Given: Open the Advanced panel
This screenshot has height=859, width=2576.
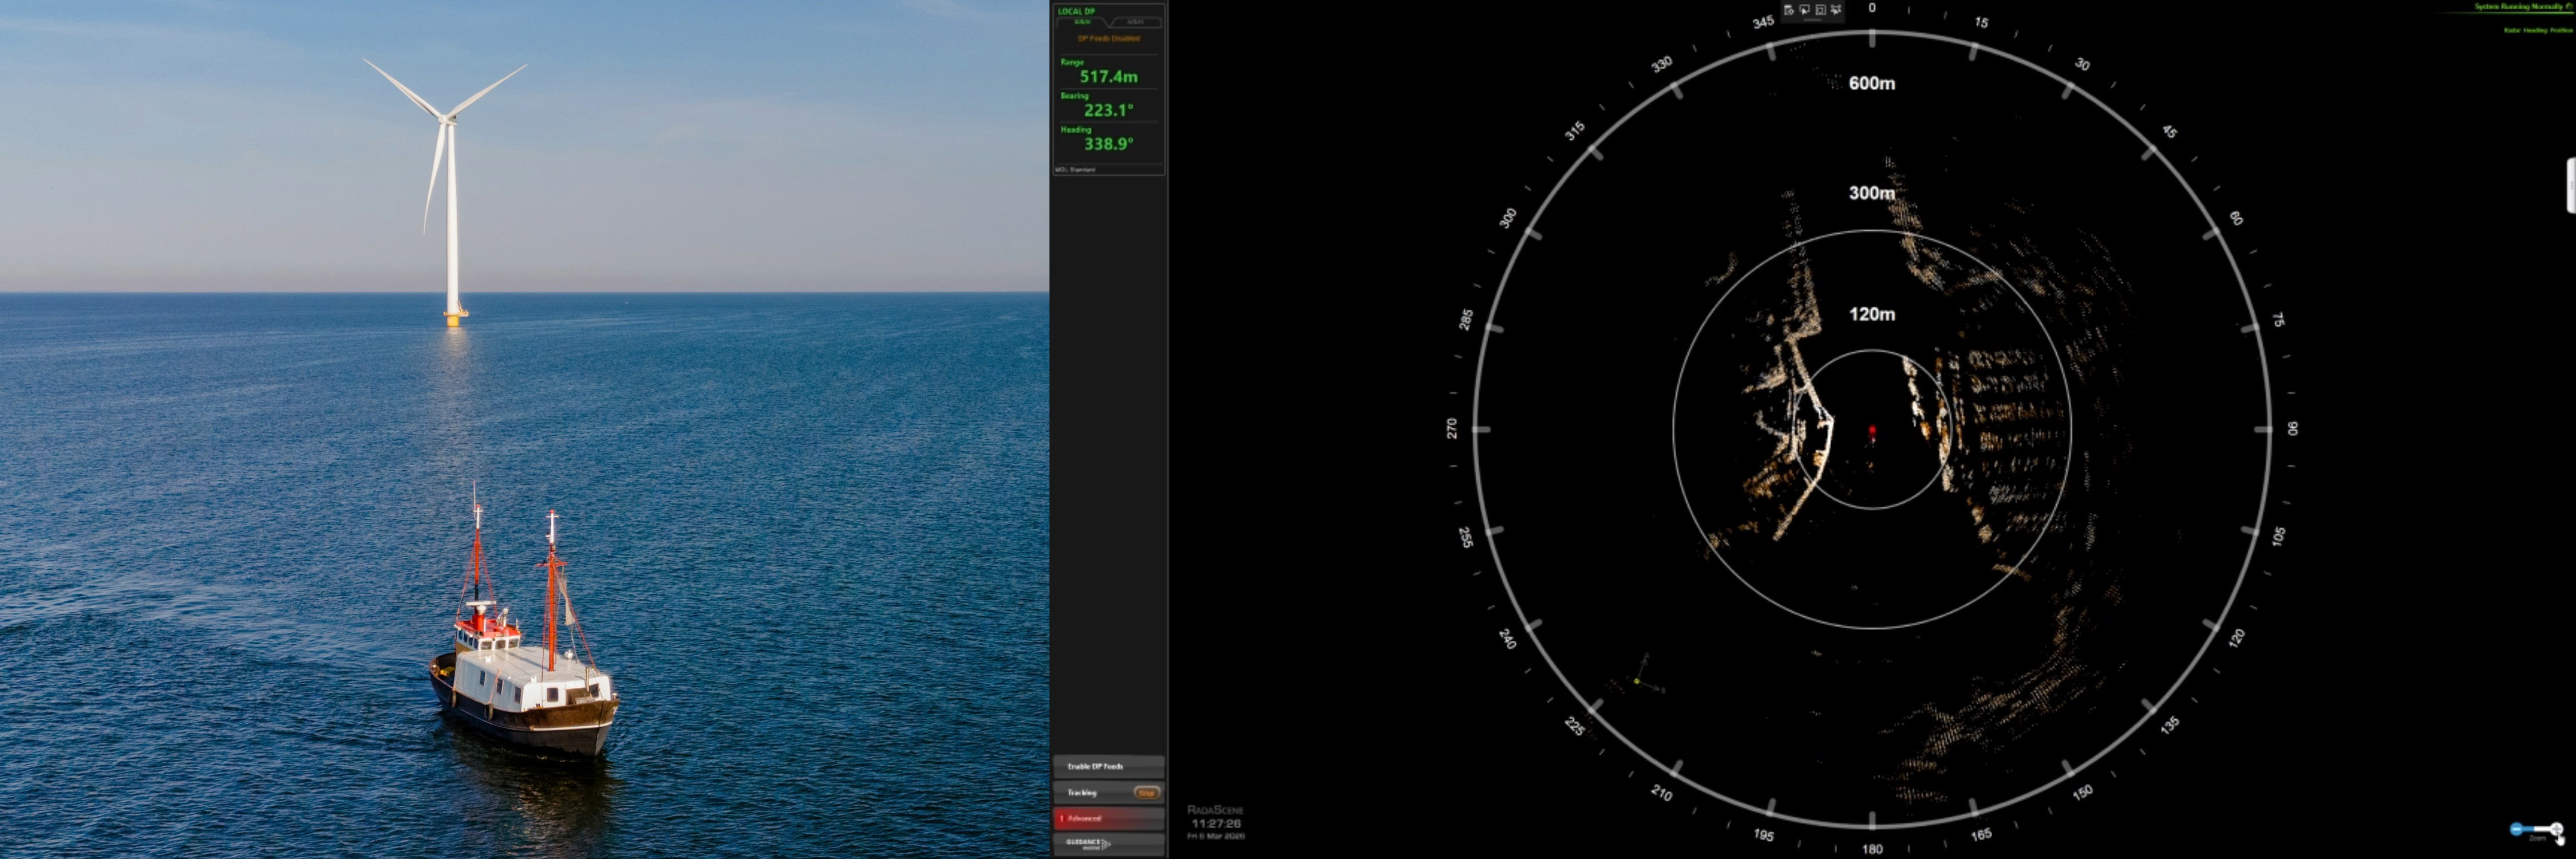Looking at the screenshot, I should [x=1105, y=818].
